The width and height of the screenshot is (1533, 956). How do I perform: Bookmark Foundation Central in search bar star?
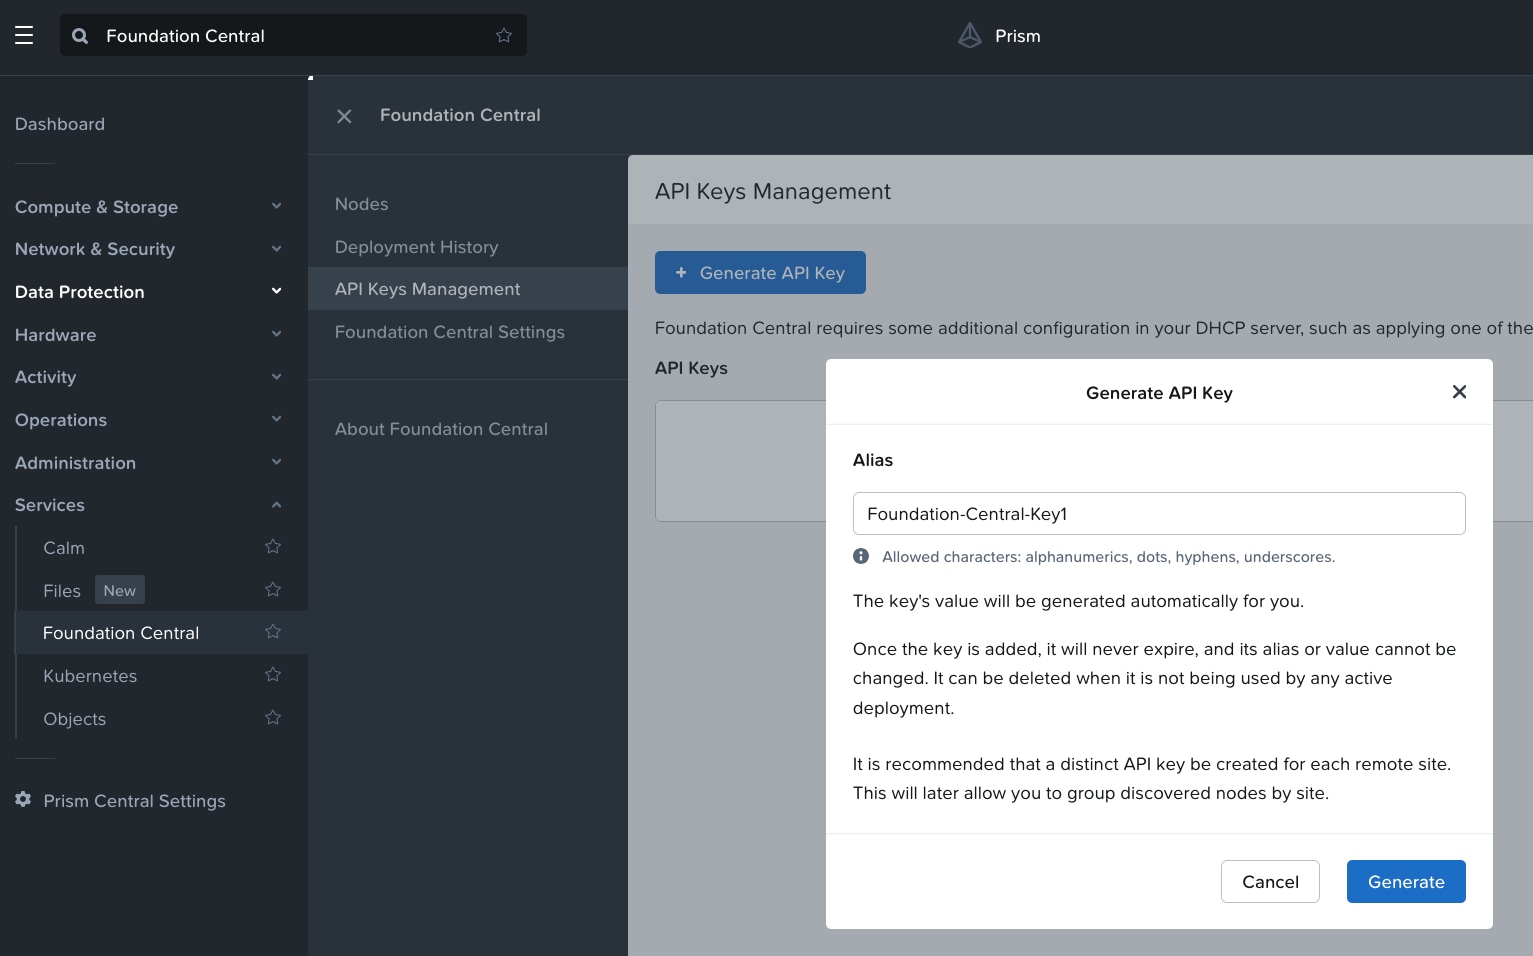[504, 36]
